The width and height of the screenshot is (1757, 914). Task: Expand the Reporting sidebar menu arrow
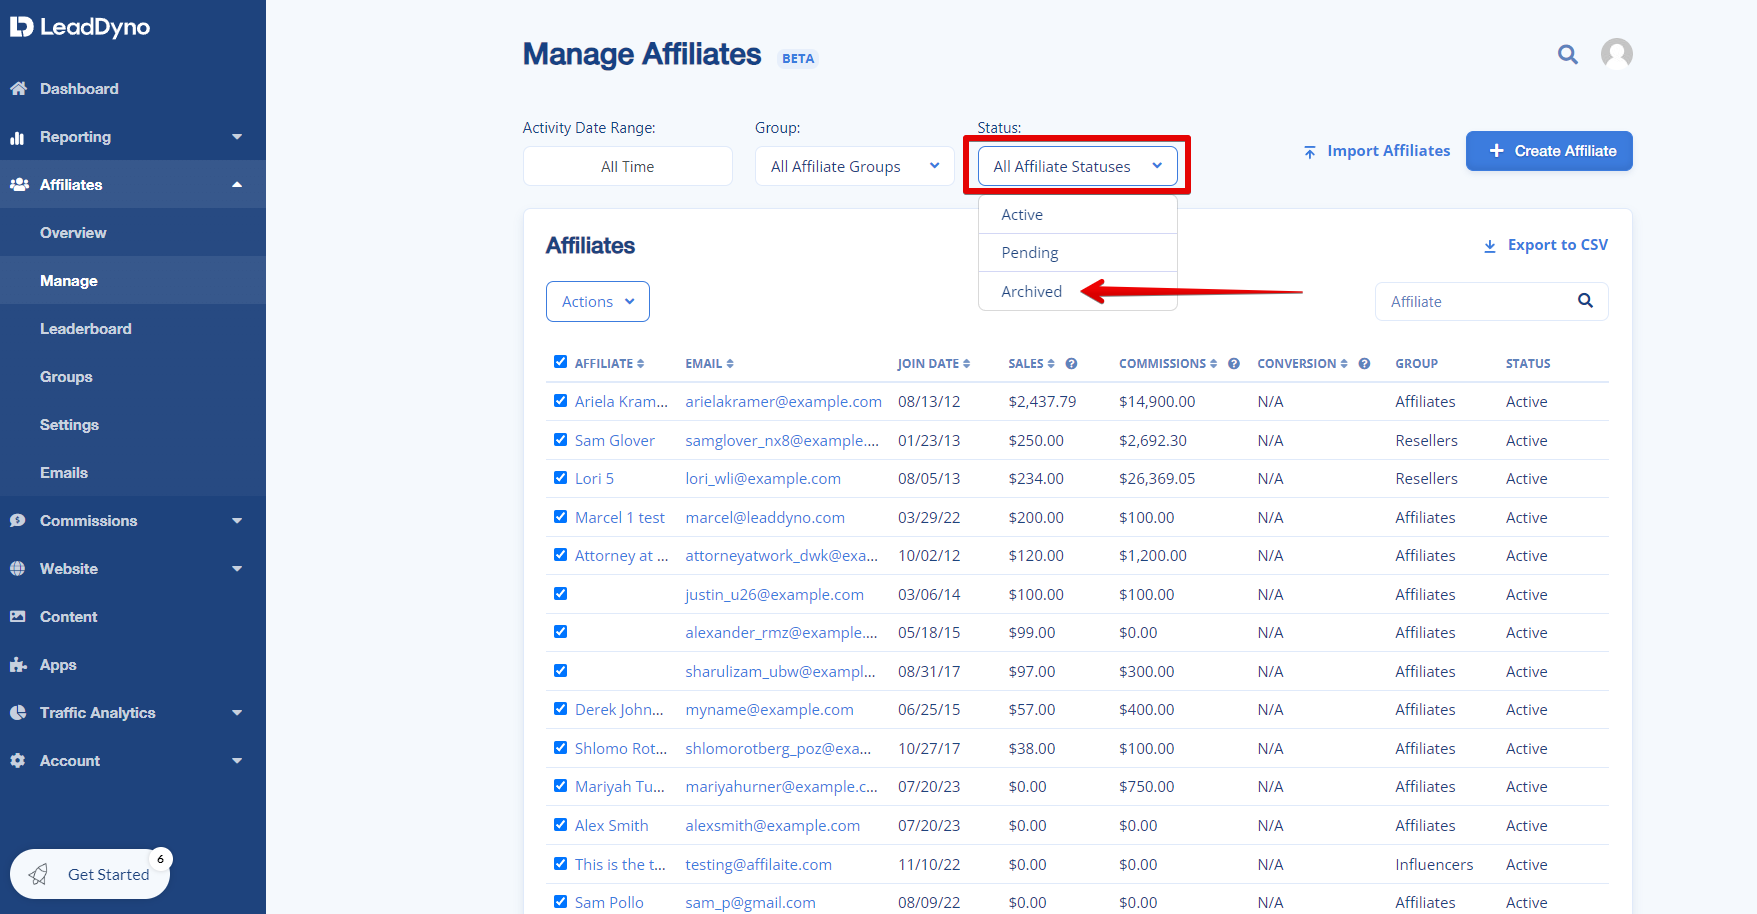click(237, 137)
